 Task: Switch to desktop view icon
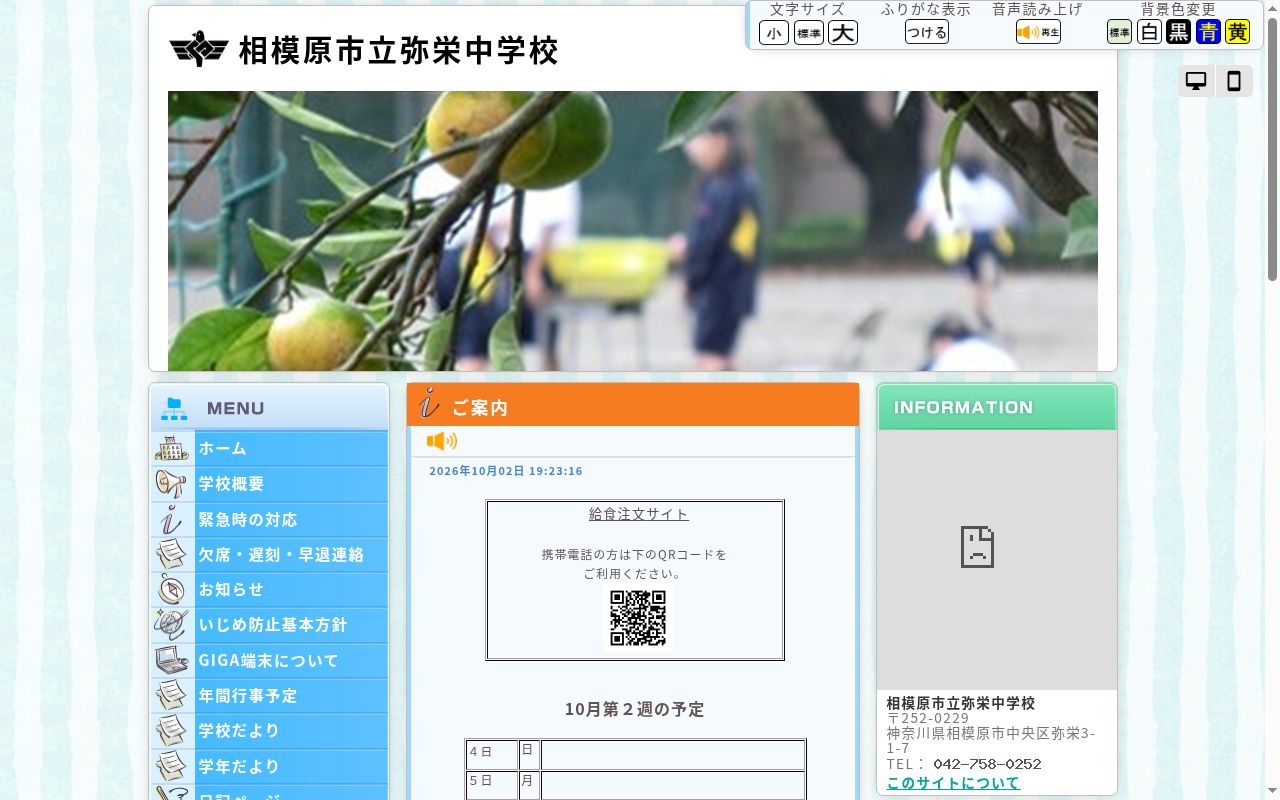1196,81
